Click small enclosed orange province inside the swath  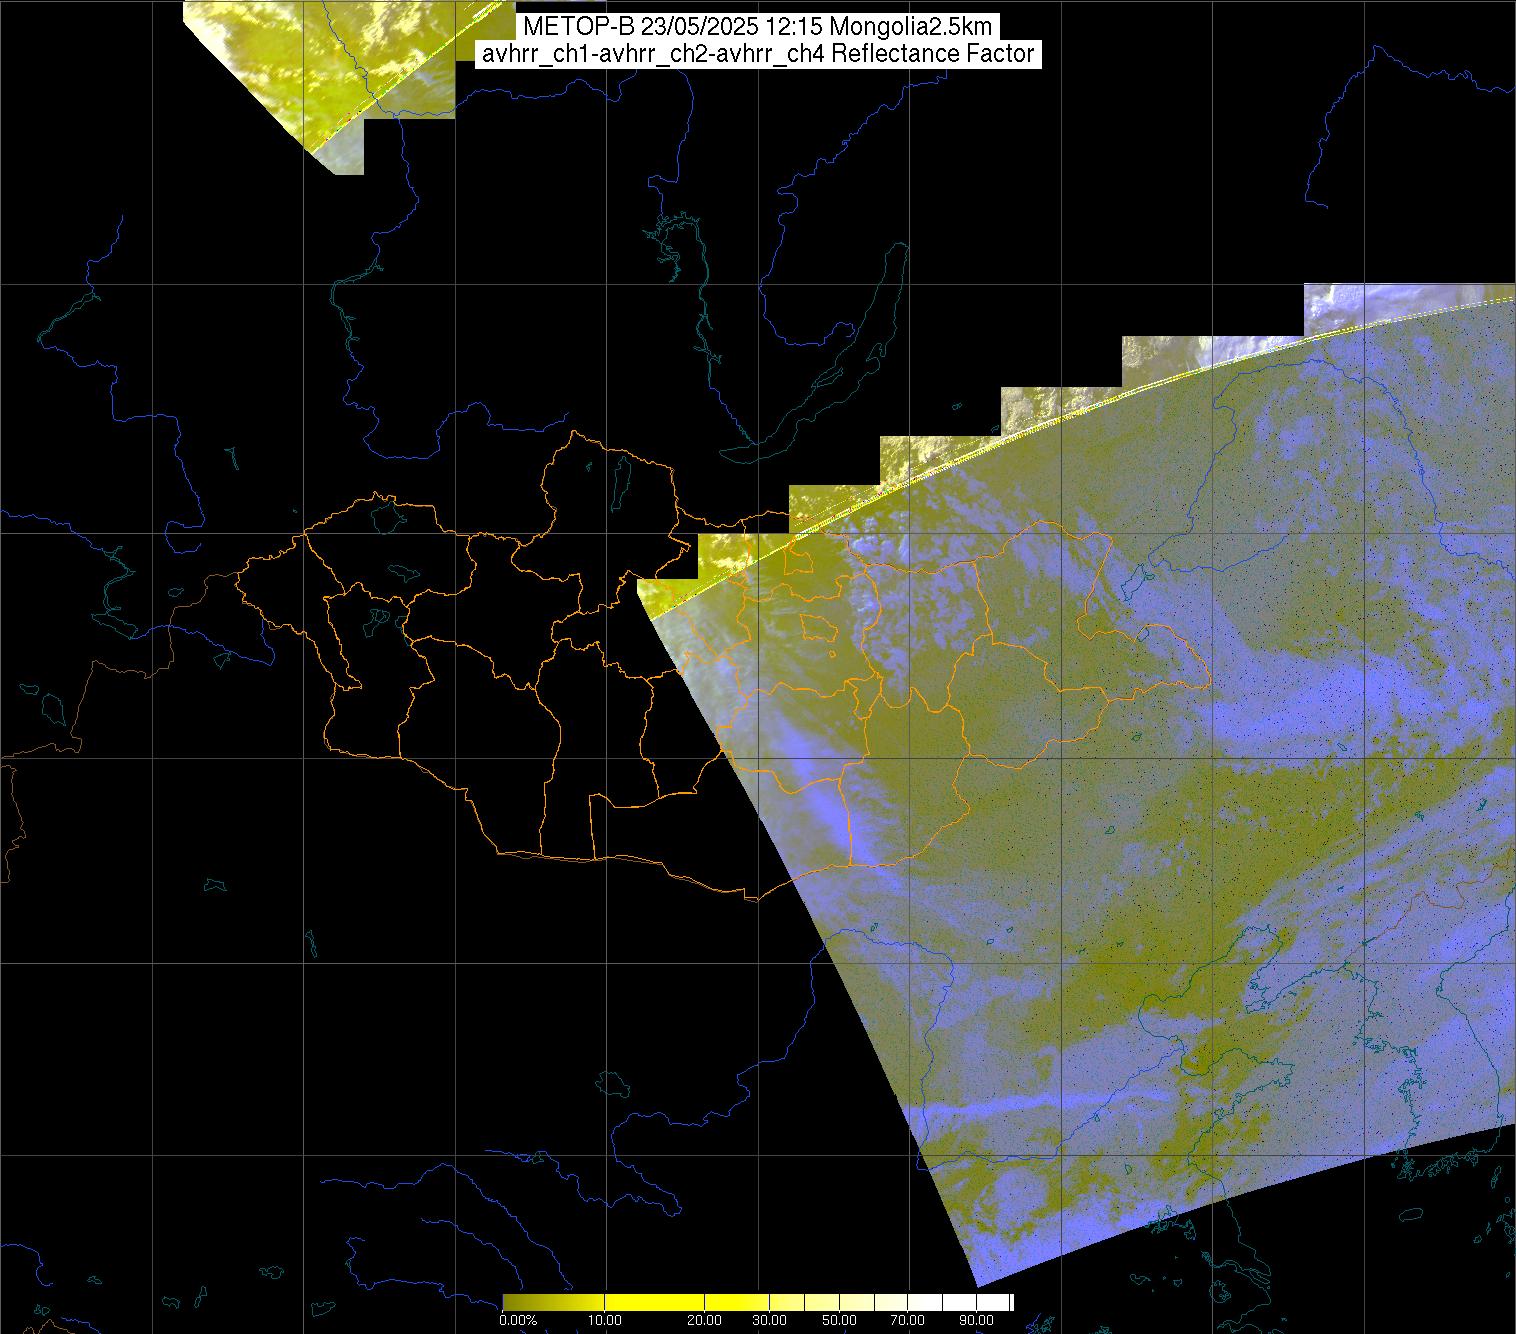click(x=819, y=628)
